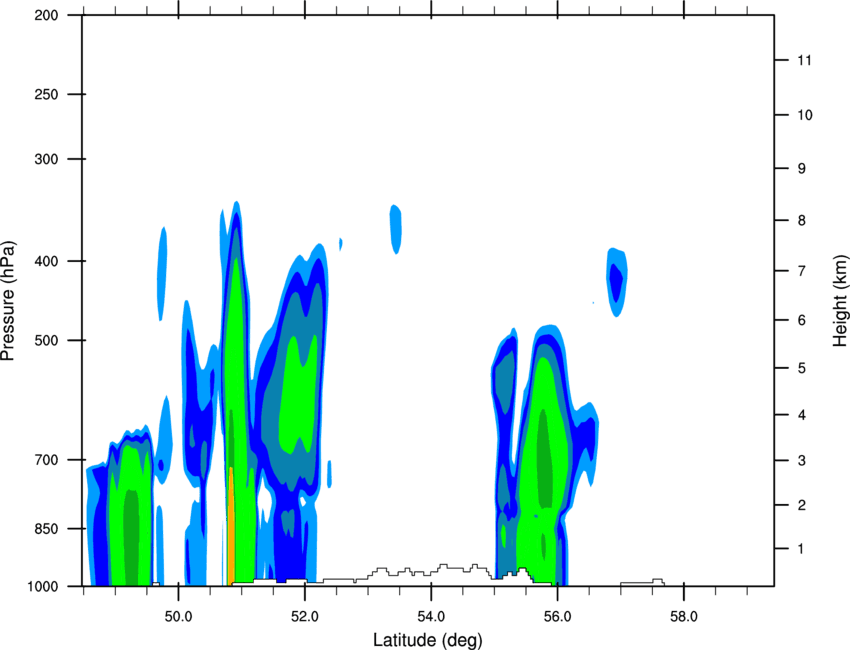Click the Pressure (hPa) axis title
850x650 pixels.
coord(8,301)
